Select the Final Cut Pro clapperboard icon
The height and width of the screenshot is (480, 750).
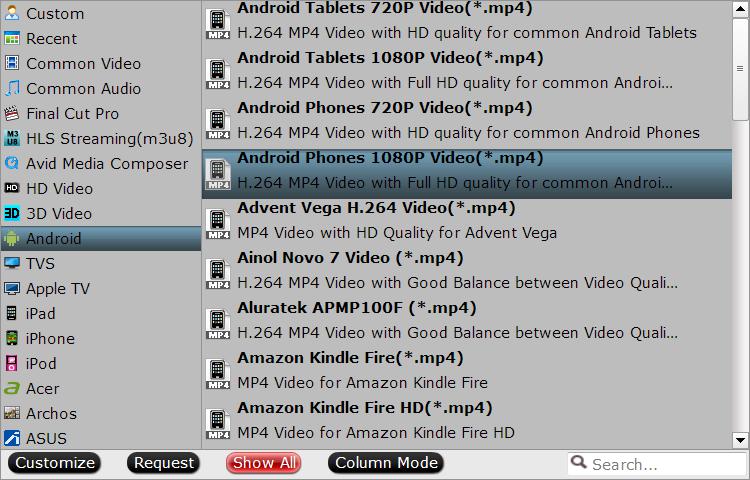click(x=12, y=113)
